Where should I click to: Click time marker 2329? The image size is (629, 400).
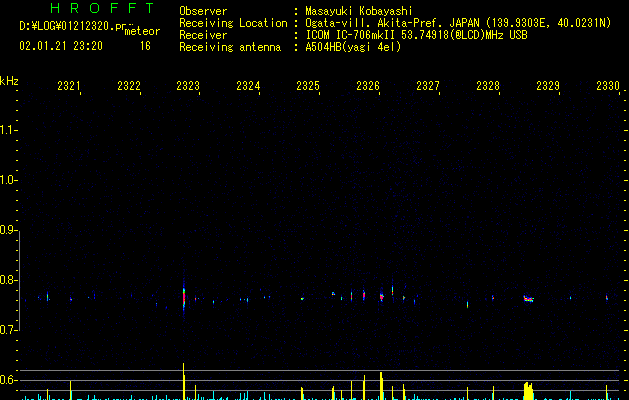coord(548,85)
